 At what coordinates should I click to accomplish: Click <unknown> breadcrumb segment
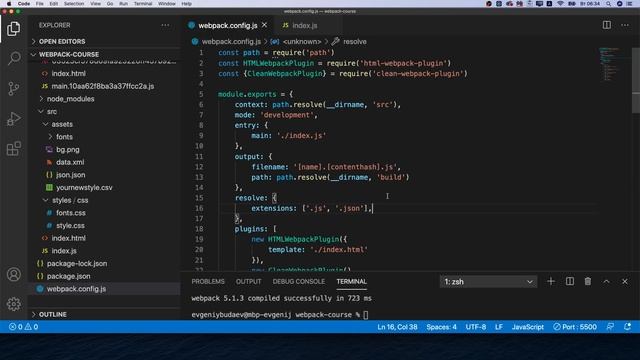point(302,42)
